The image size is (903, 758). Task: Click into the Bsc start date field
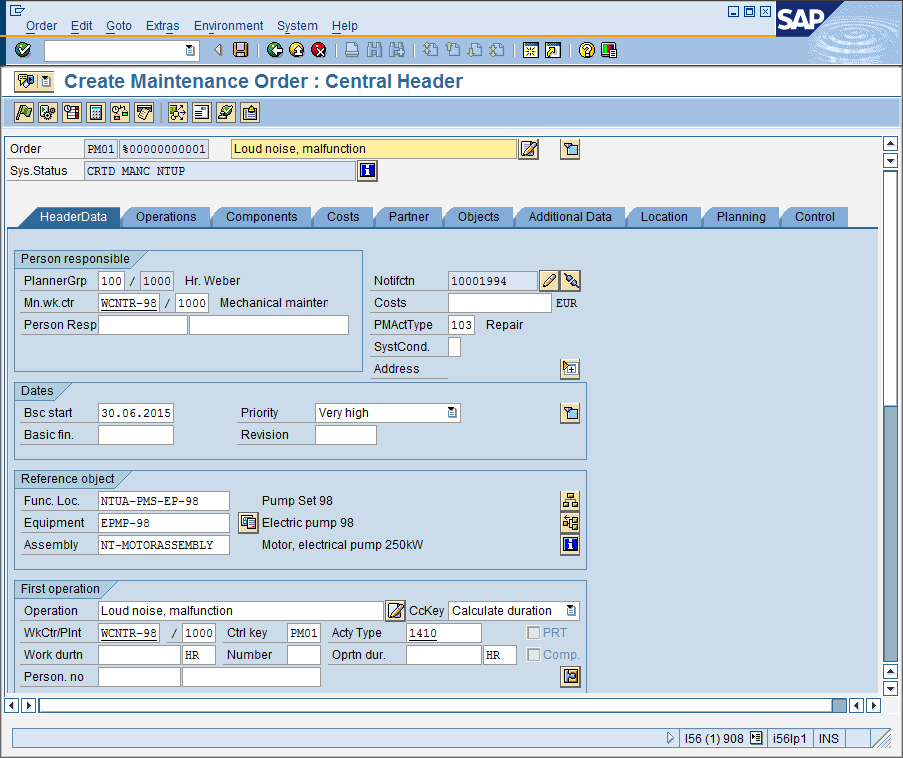(x=135, y=413)
